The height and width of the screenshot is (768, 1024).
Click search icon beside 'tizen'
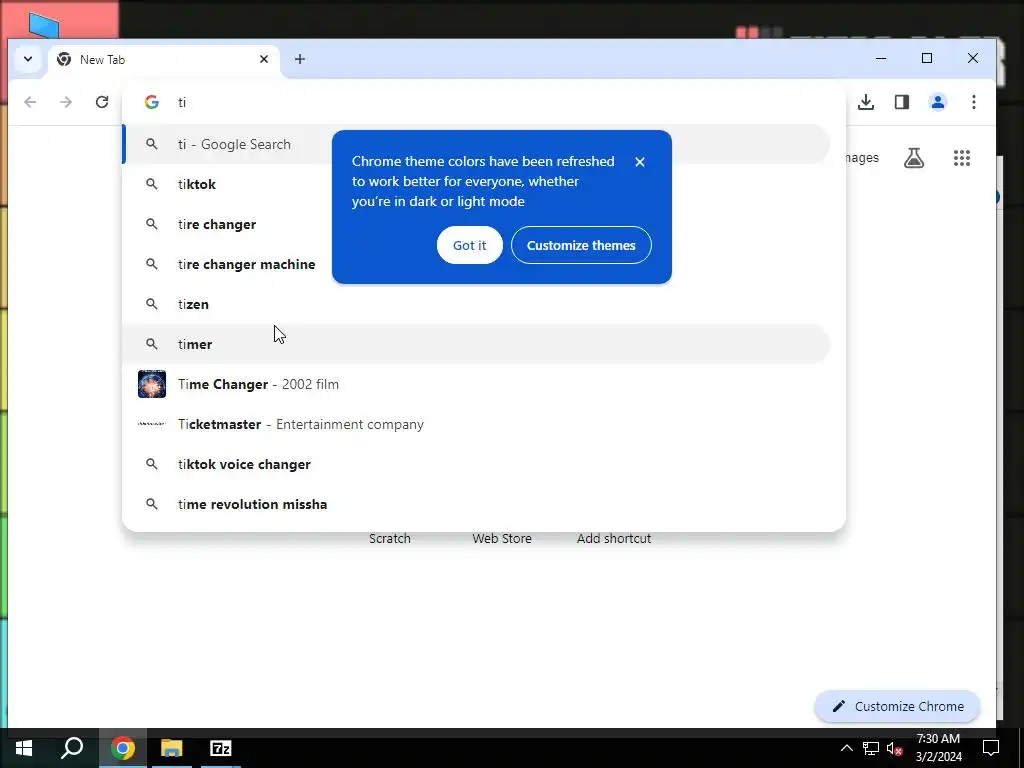click(152, 304)
